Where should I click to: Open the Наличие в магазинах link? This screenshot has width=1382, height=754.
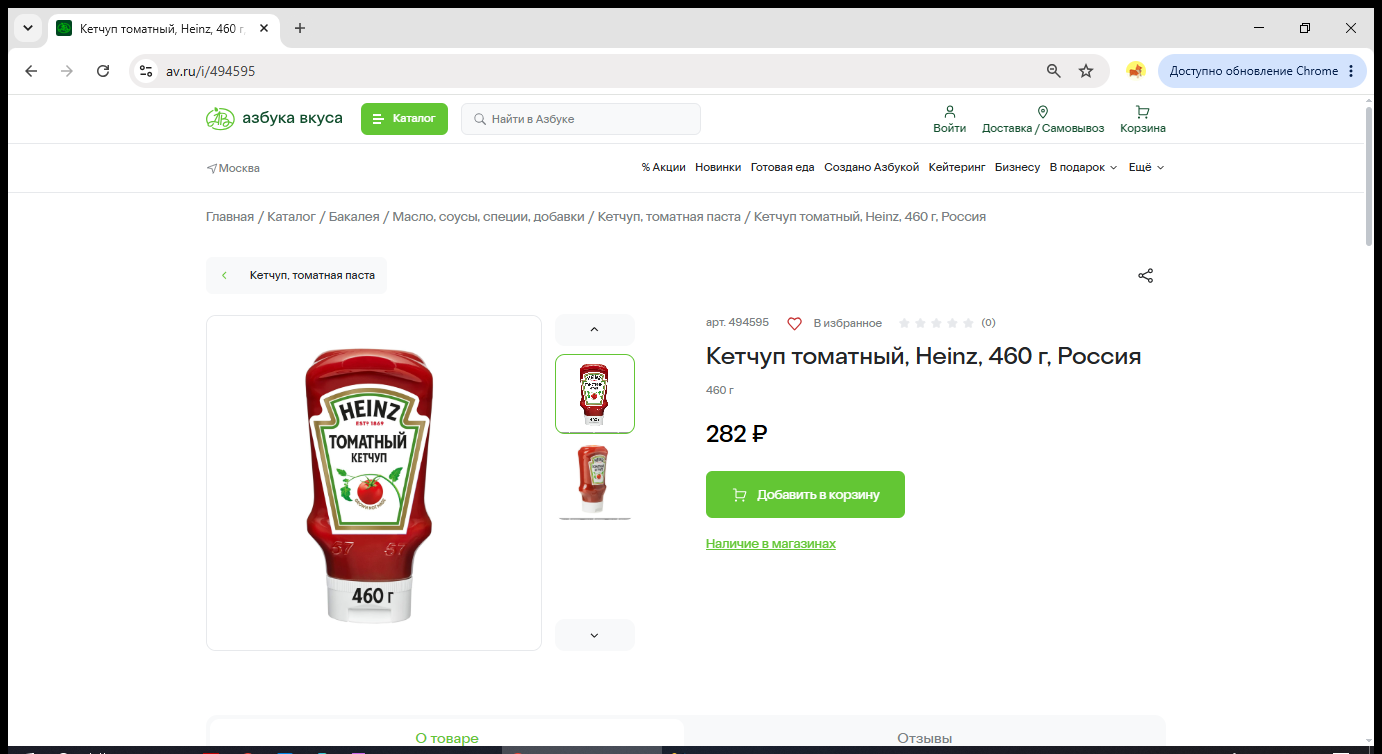(771, 544)
